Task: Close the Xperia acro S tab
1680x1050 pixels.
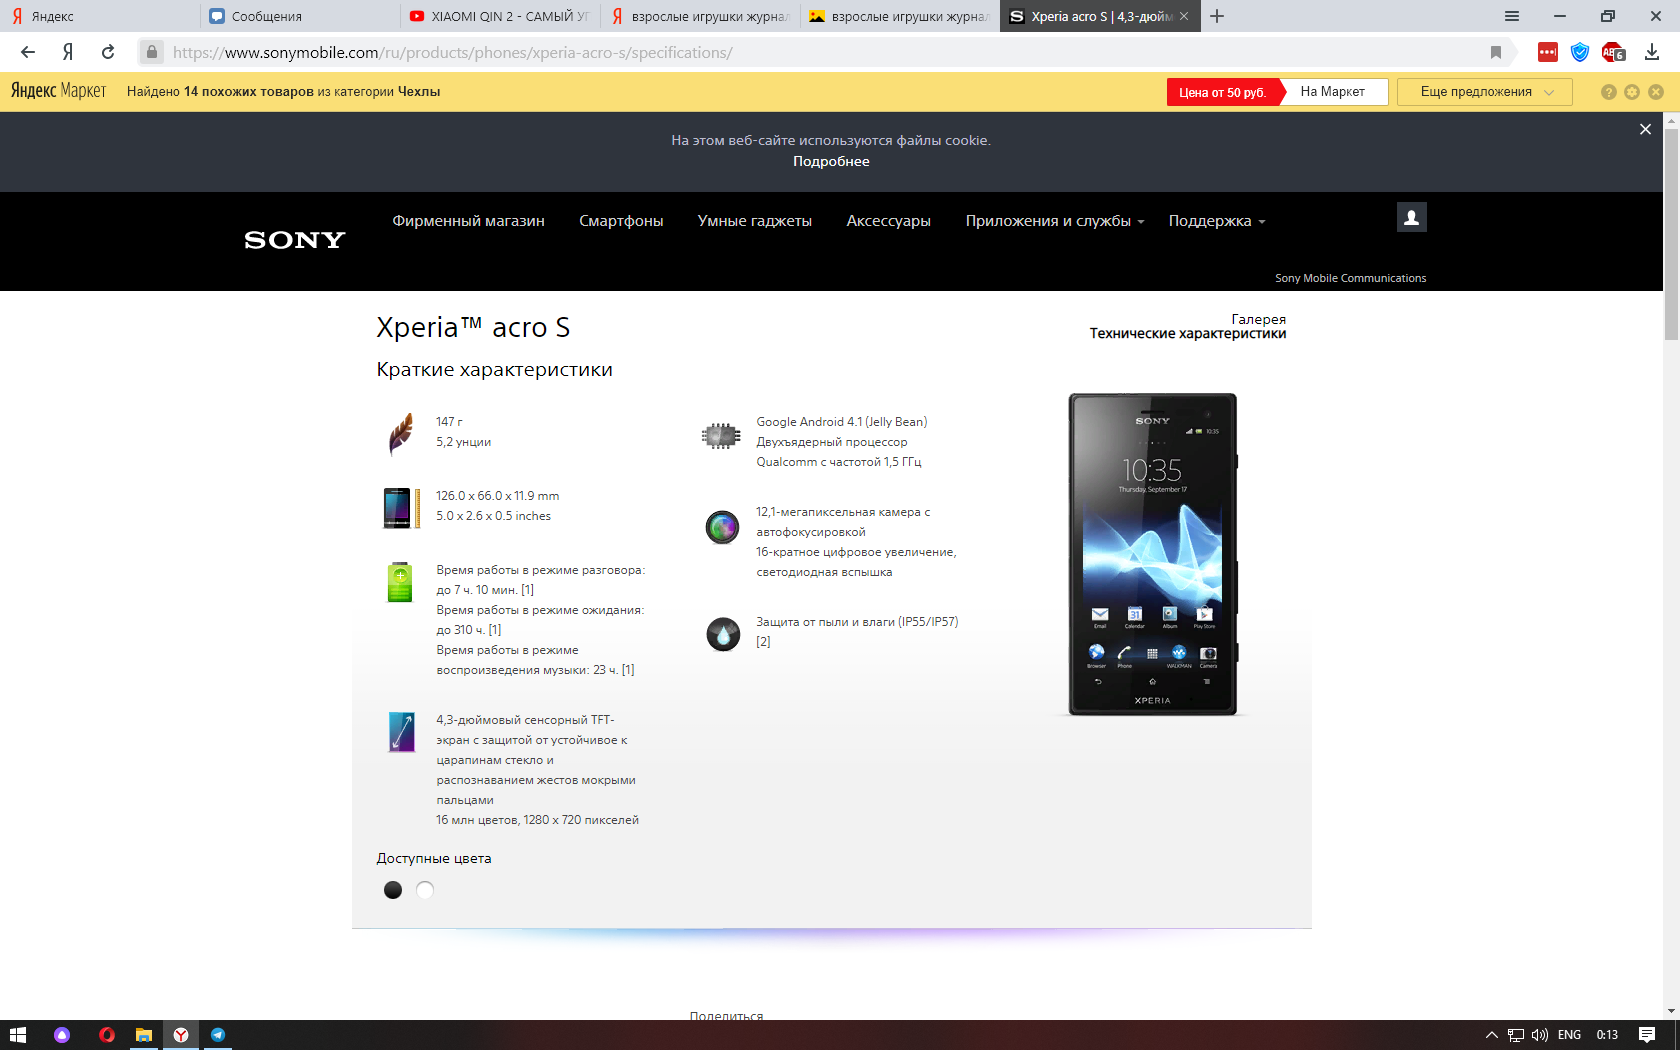Action: coord(1184,16)
